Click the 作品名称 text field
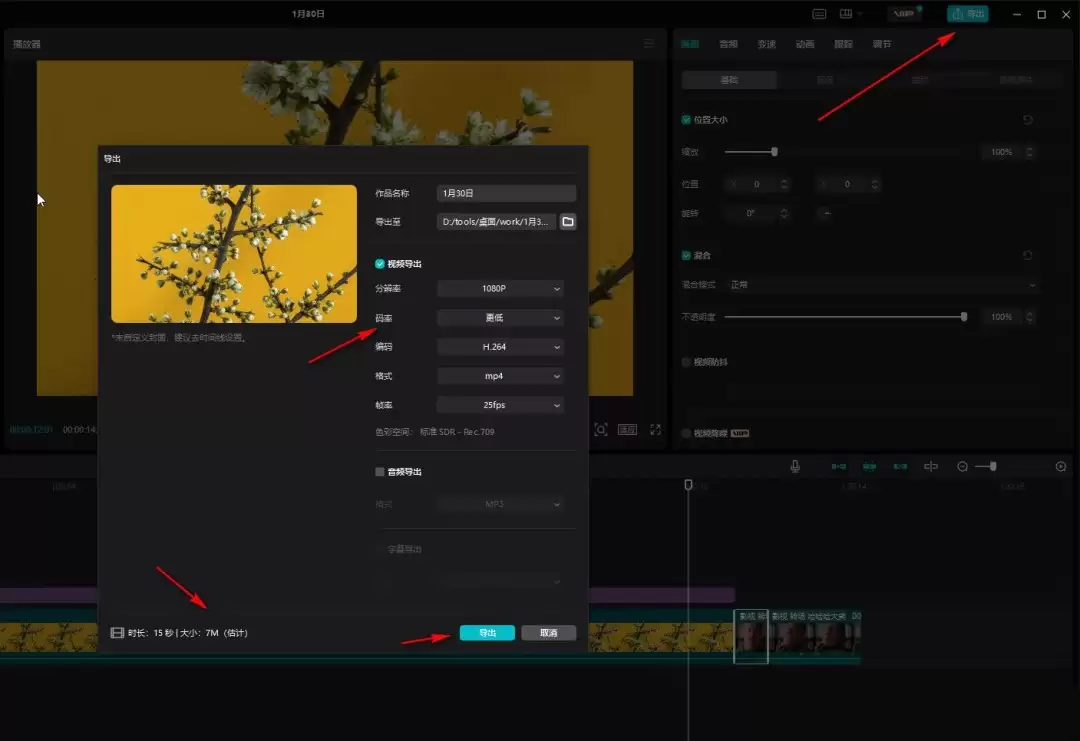The height and width of the screenshot is (741, 1080). coord(506,193)
